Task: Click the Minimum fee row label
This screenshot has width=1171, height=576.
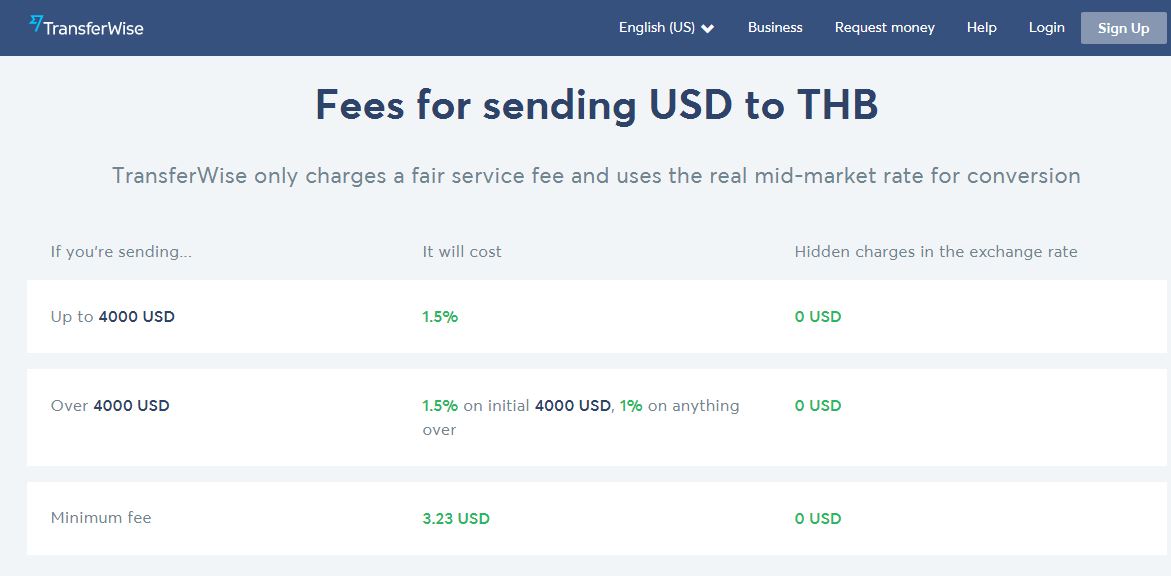Action: tap(101, 518)
